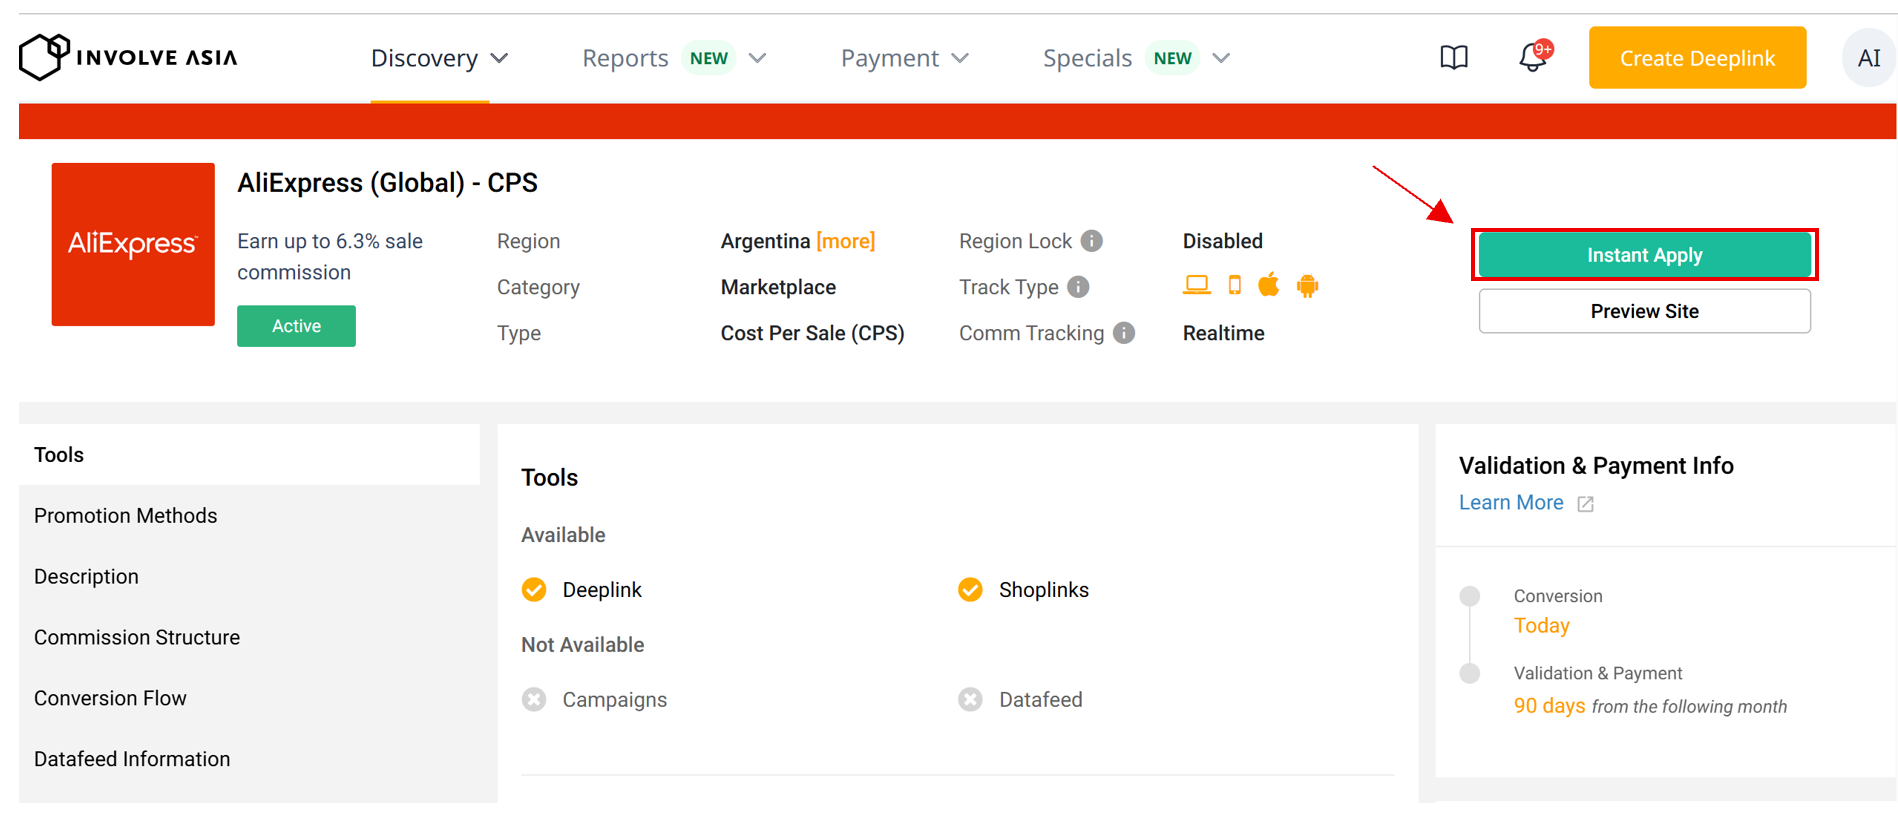Click the Validation & Payment Info heading

[1596, 466]
